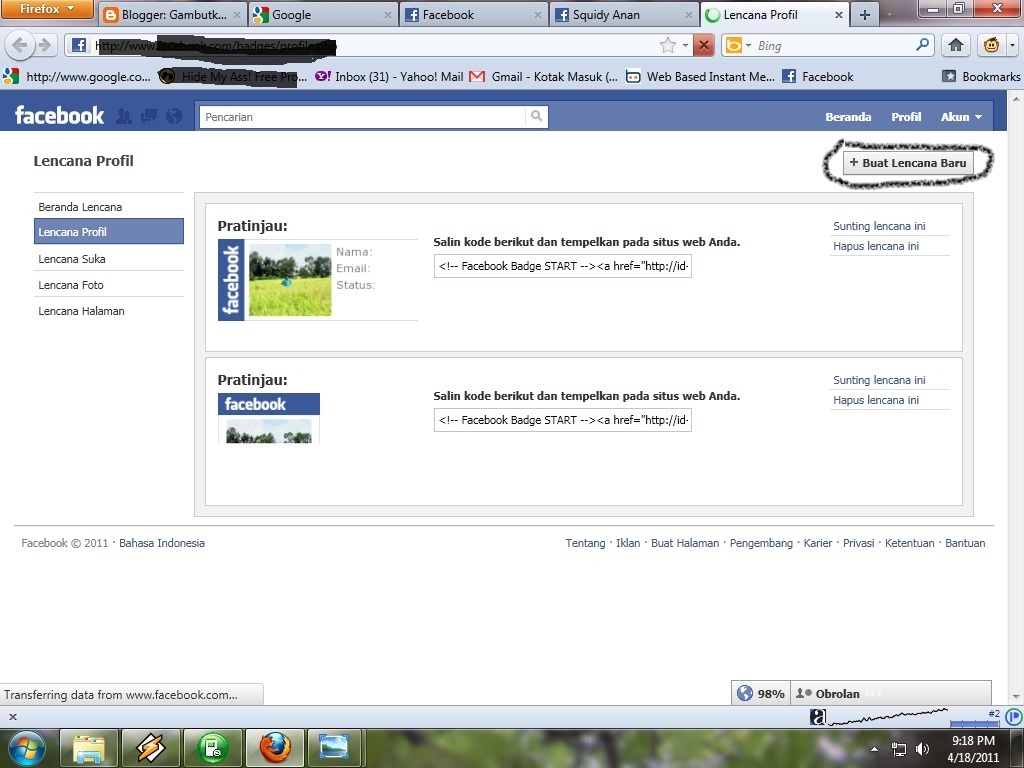The image size is (1024, 768).
Task: Click the Facebook search magnifier button
Action: [536, 116]
